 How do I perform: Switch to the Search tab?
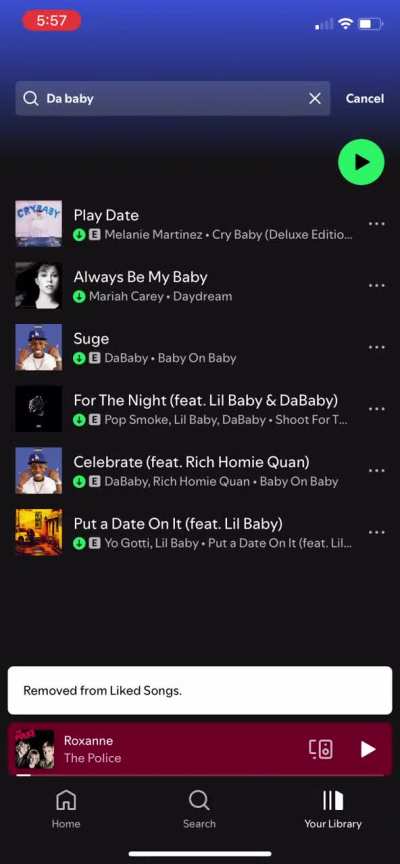pos(199,809)
